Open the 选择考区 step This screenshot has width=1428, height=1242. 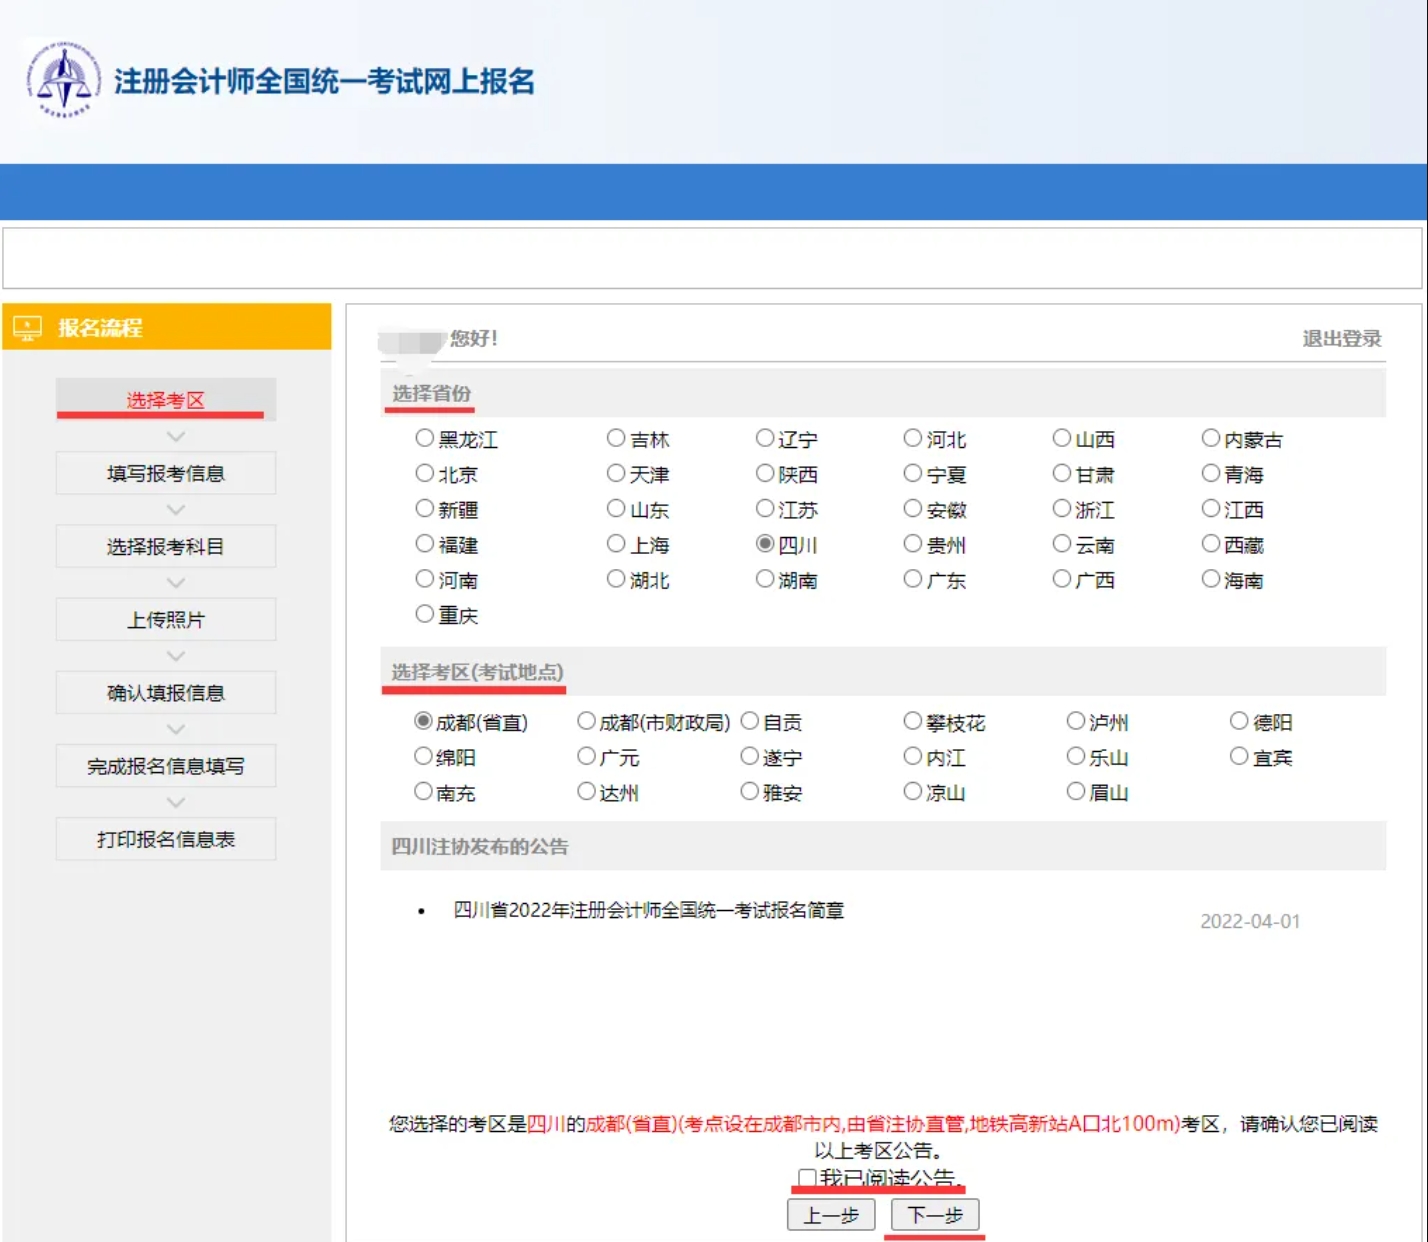166,399
